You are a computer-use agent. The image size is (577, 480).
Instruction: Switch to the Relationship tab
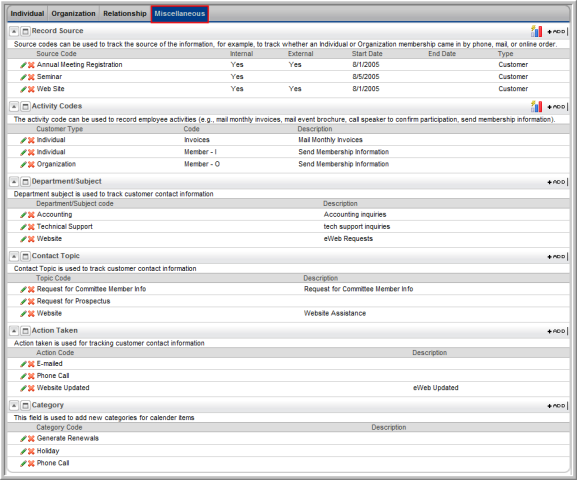(125, 14)
